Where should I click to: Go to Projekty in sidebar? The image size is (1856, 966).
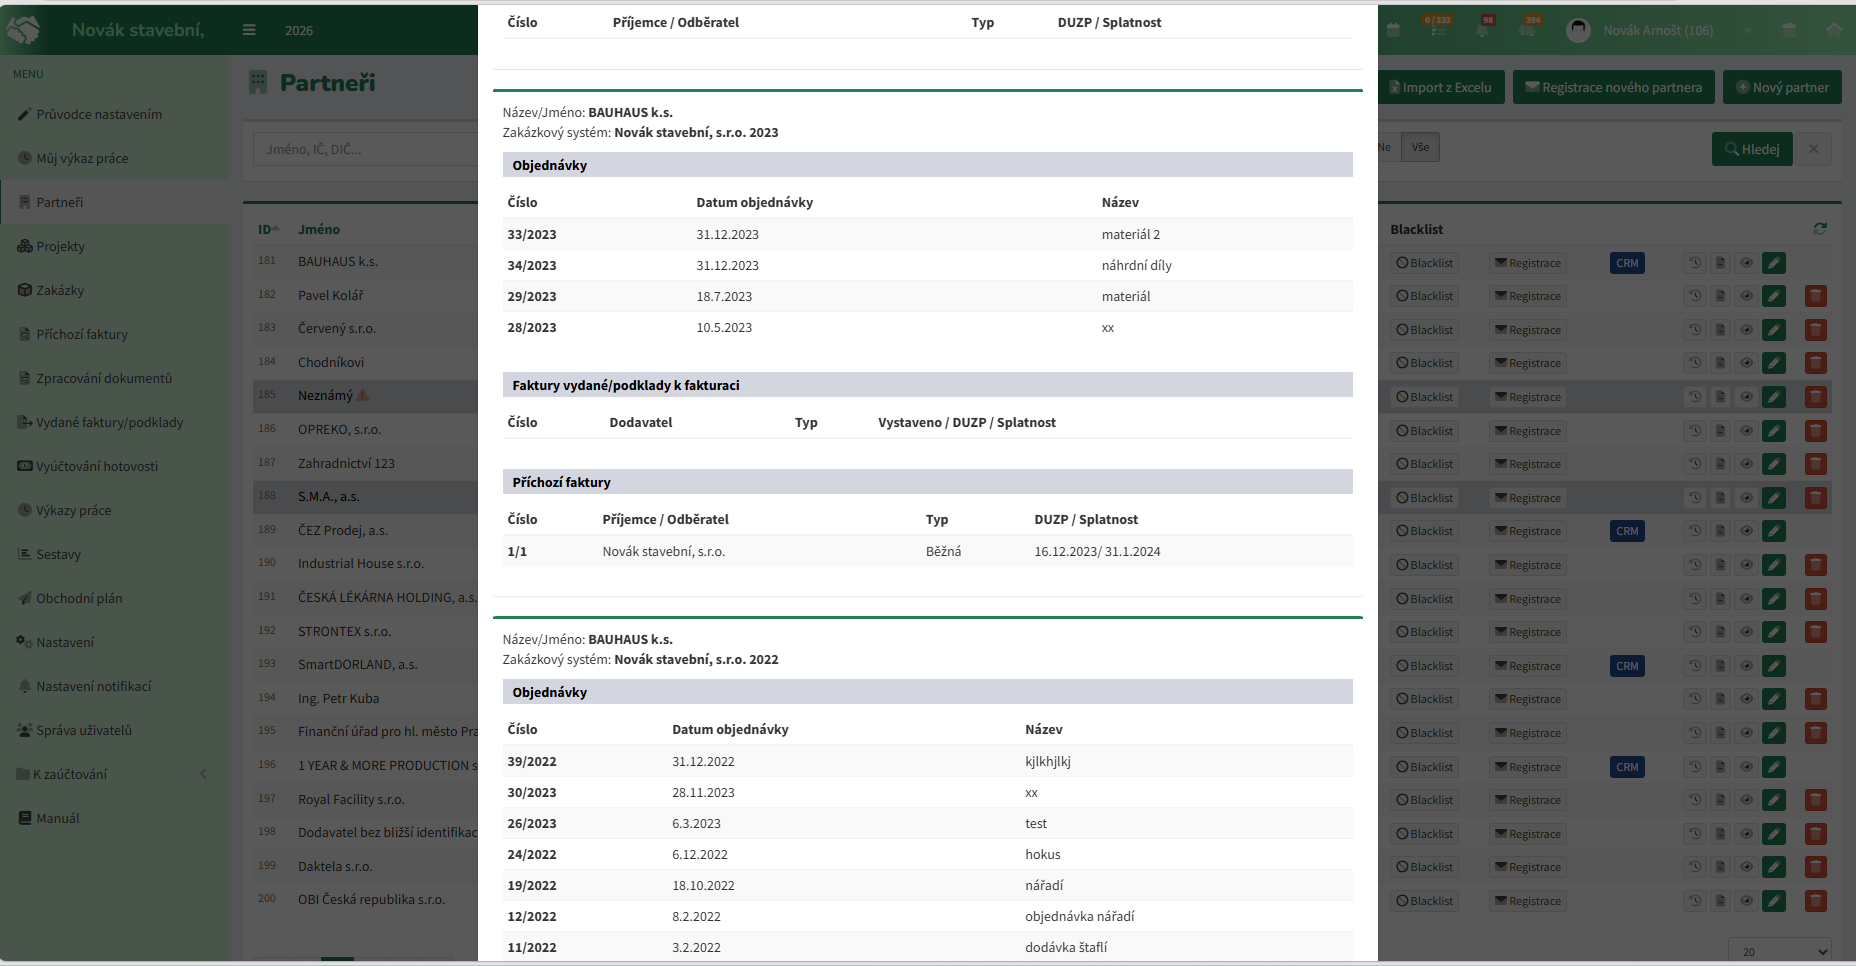[x=60, y=246]
